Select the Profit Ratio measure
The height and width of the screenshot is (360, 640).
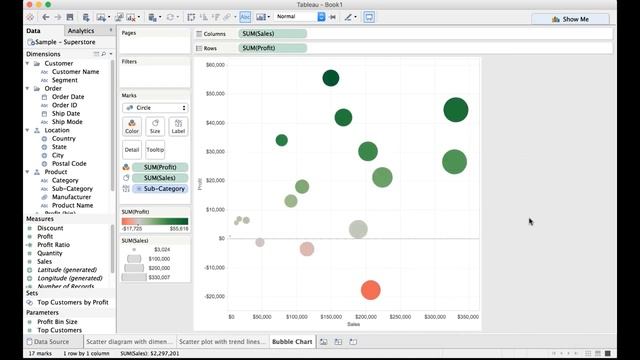click(53, 245)
